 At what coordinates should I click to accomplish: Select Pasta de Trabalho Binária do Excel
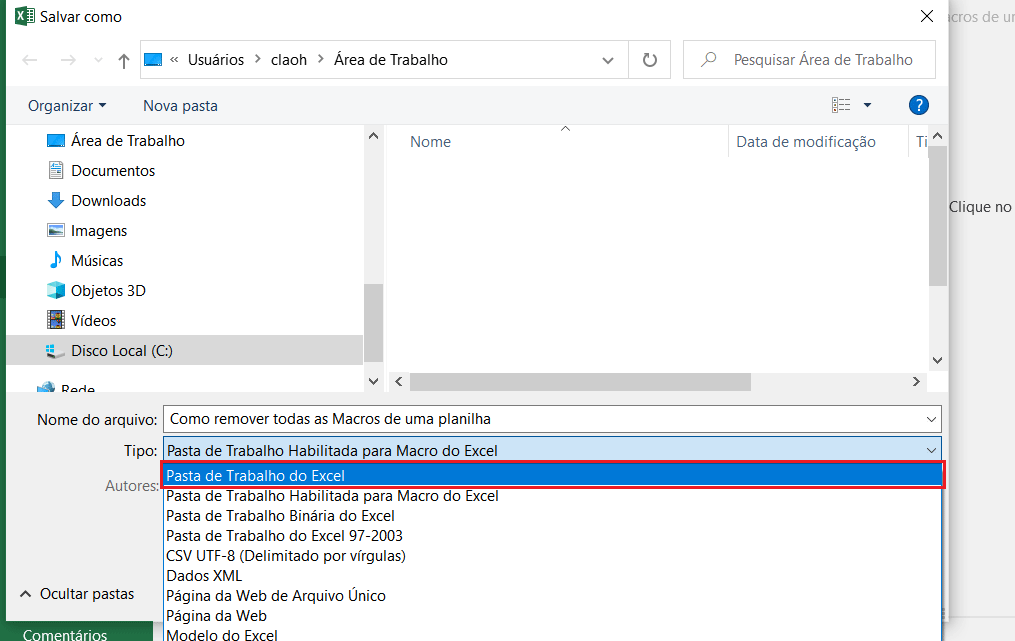click(280, 515)
